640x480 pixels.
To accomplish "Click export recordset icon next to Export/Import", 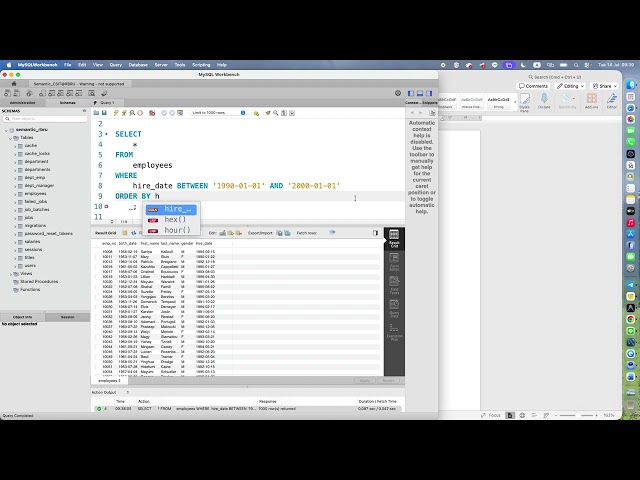I will (x=280, y=233).
